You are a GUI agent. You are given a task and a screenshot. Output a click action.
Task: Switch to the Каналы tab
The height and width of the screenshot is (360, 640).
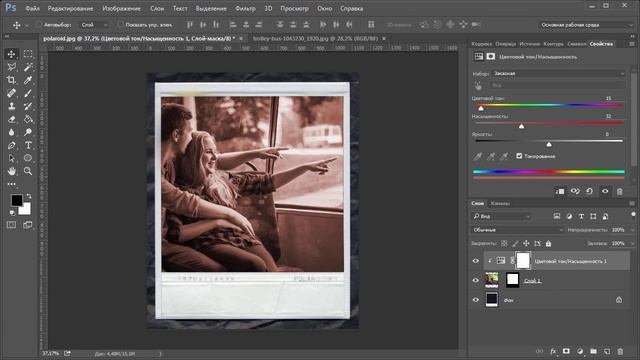[x=500, y=203]
